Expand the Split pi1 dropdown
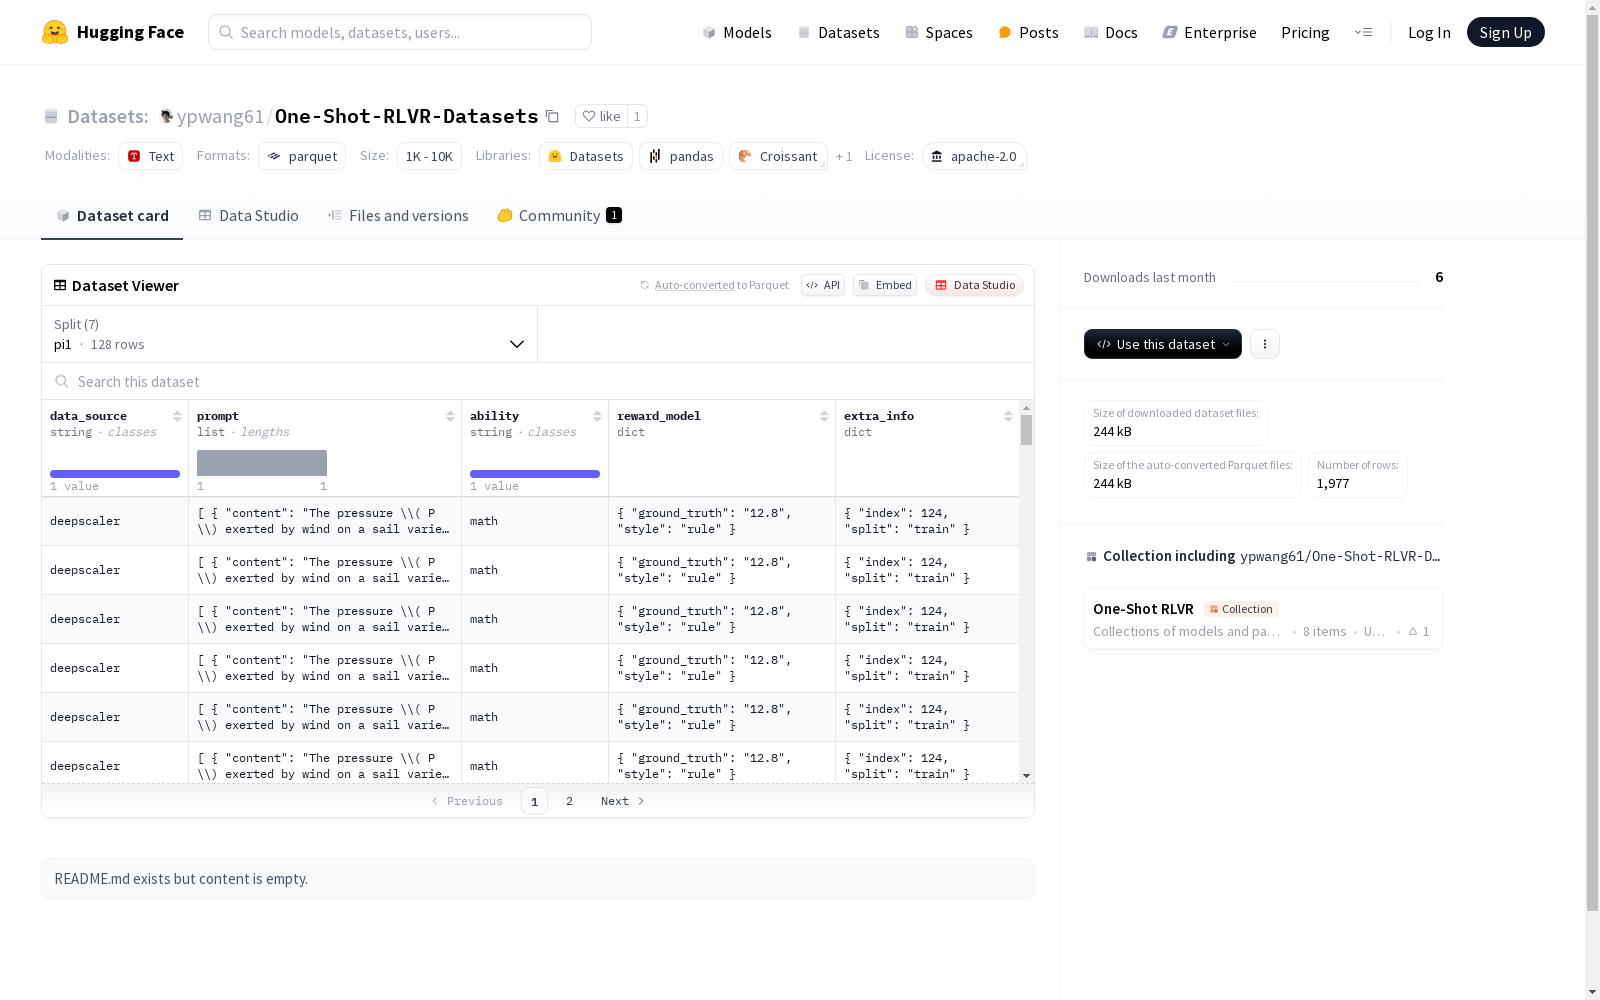Image resolution: width=1600 pixels, height=1000 pixels. tap(290, 334)
